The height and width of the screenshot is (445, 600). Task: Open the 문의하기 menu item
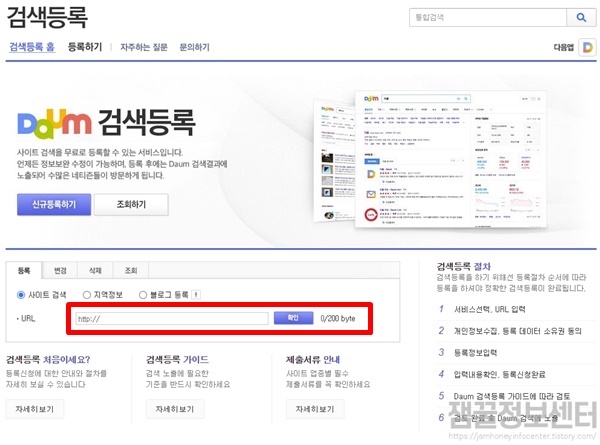pyautogui.click(x=194, y=47)
